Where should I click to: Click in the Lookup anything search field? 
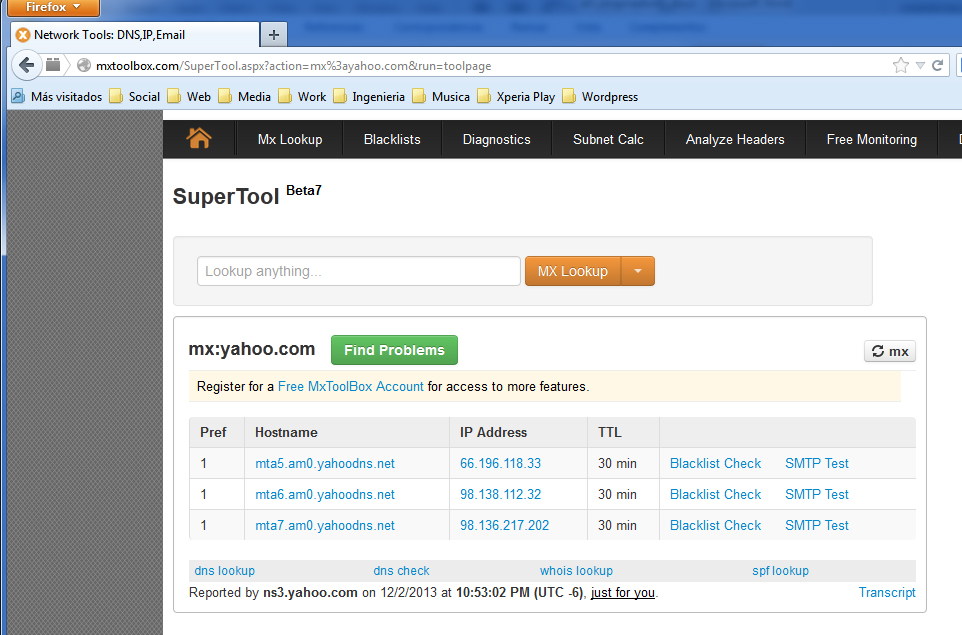point(359,271)
